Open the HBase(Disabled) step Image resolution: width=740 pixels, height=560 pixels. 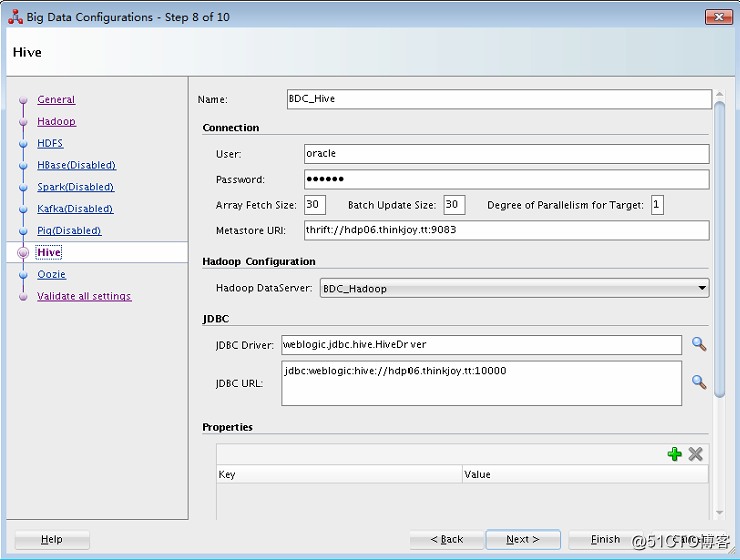(76, 165)
